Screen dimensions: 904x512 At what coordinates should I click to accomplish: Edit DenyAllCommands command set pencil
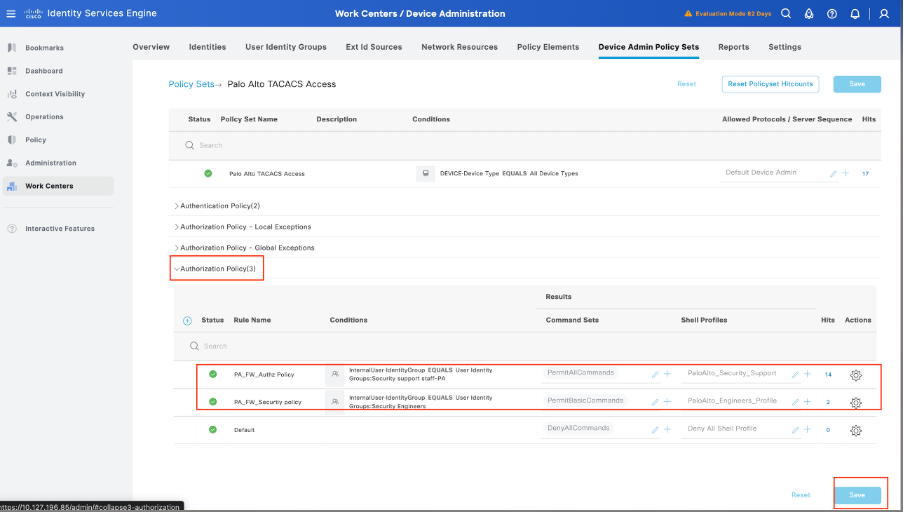point(655,430)
